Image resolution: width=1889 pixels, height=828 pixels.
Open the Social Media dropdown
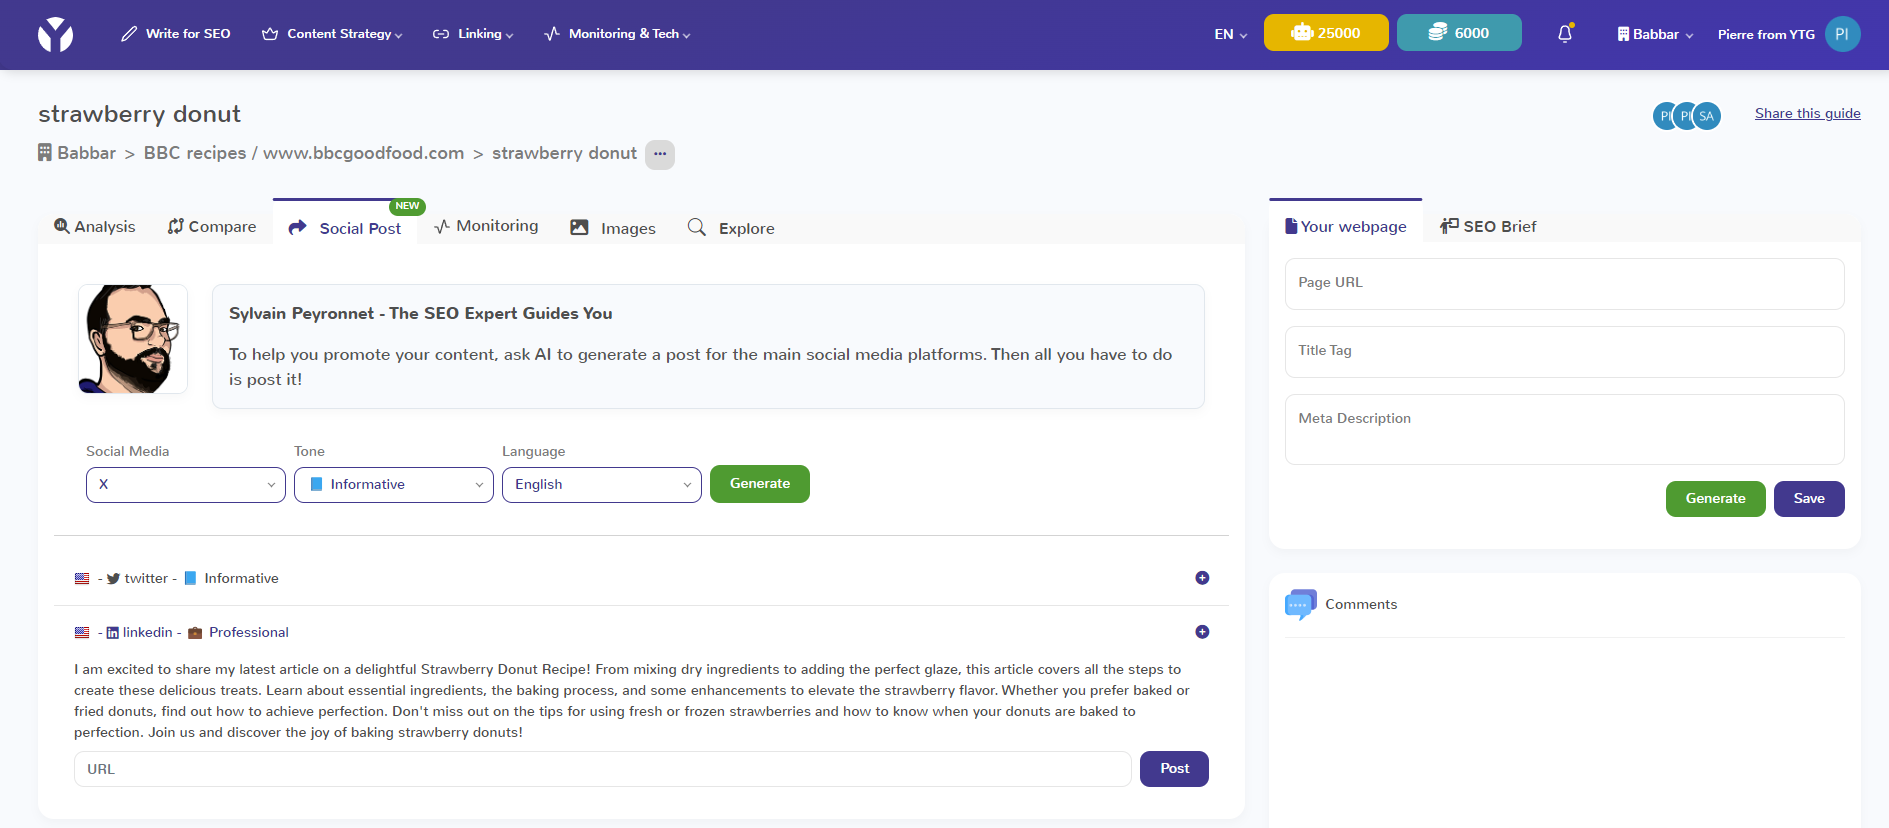click(x=186, y=485)
